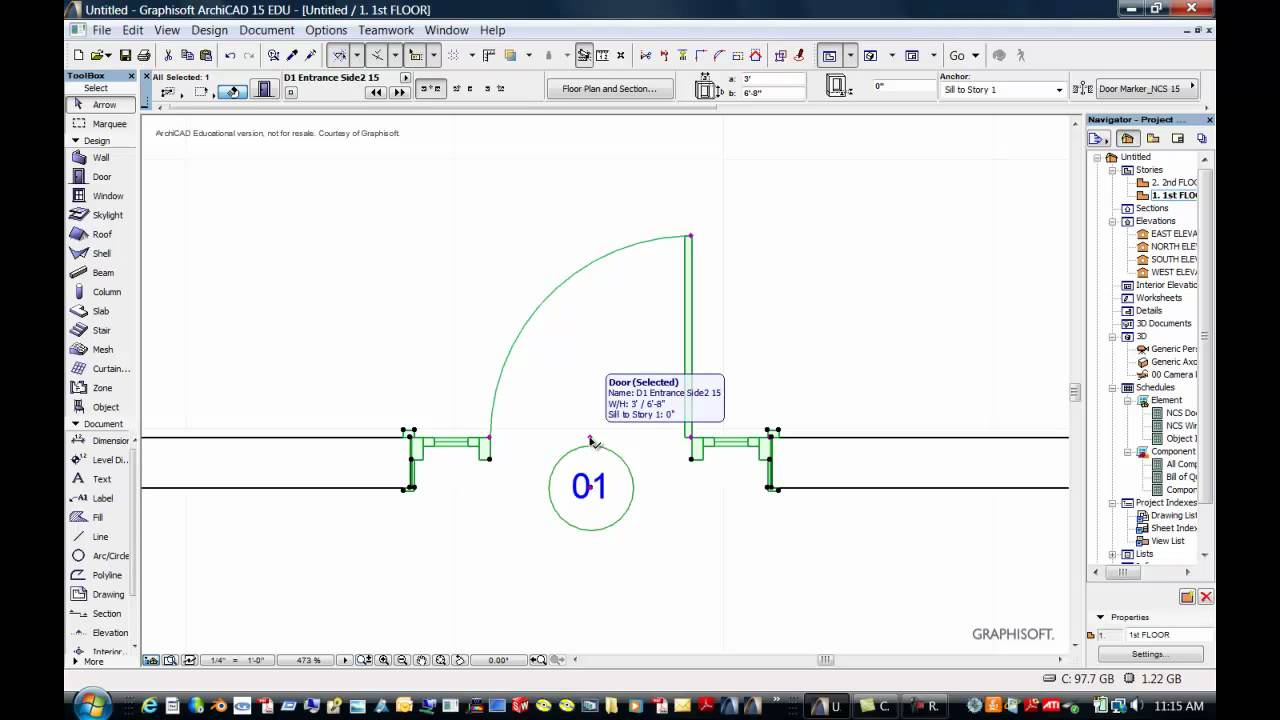
Task: Open the File menu
Action: pyautogui.click(x=102, y=30)
